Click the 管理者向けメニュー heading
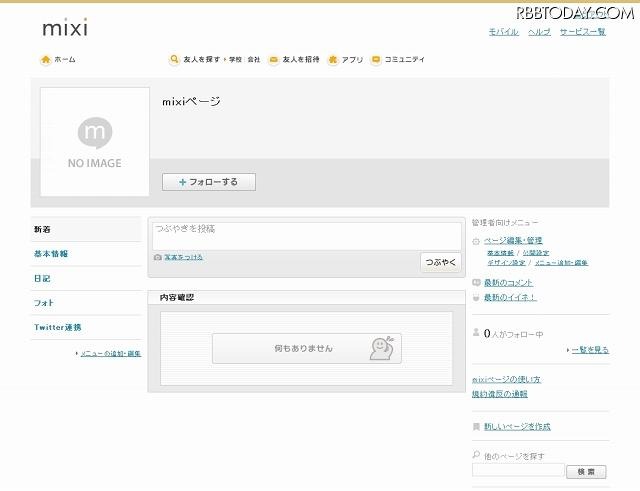The image size is (640, 491). 505,223
